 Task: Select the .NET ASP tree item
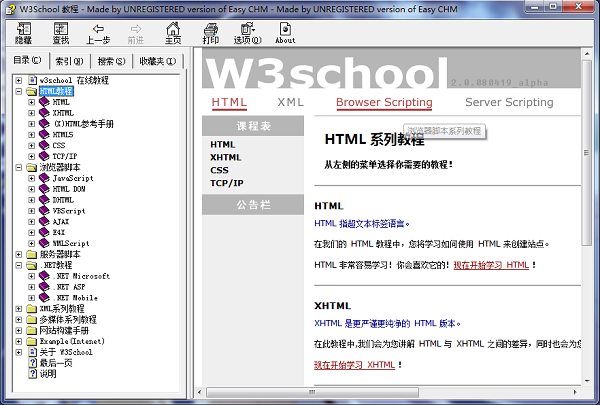tap(70, 287)
